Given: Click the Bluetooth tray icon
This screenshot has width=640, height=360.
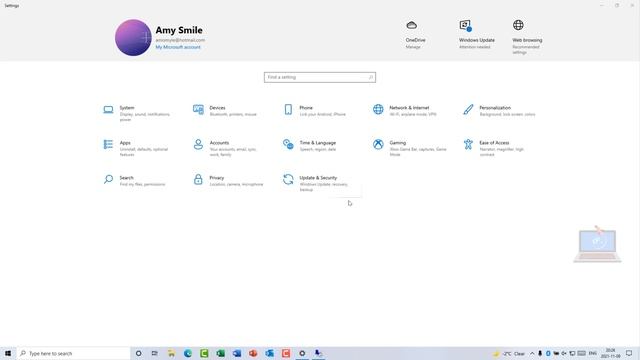Looking at the screenshot, I should [x=548, y=353].
